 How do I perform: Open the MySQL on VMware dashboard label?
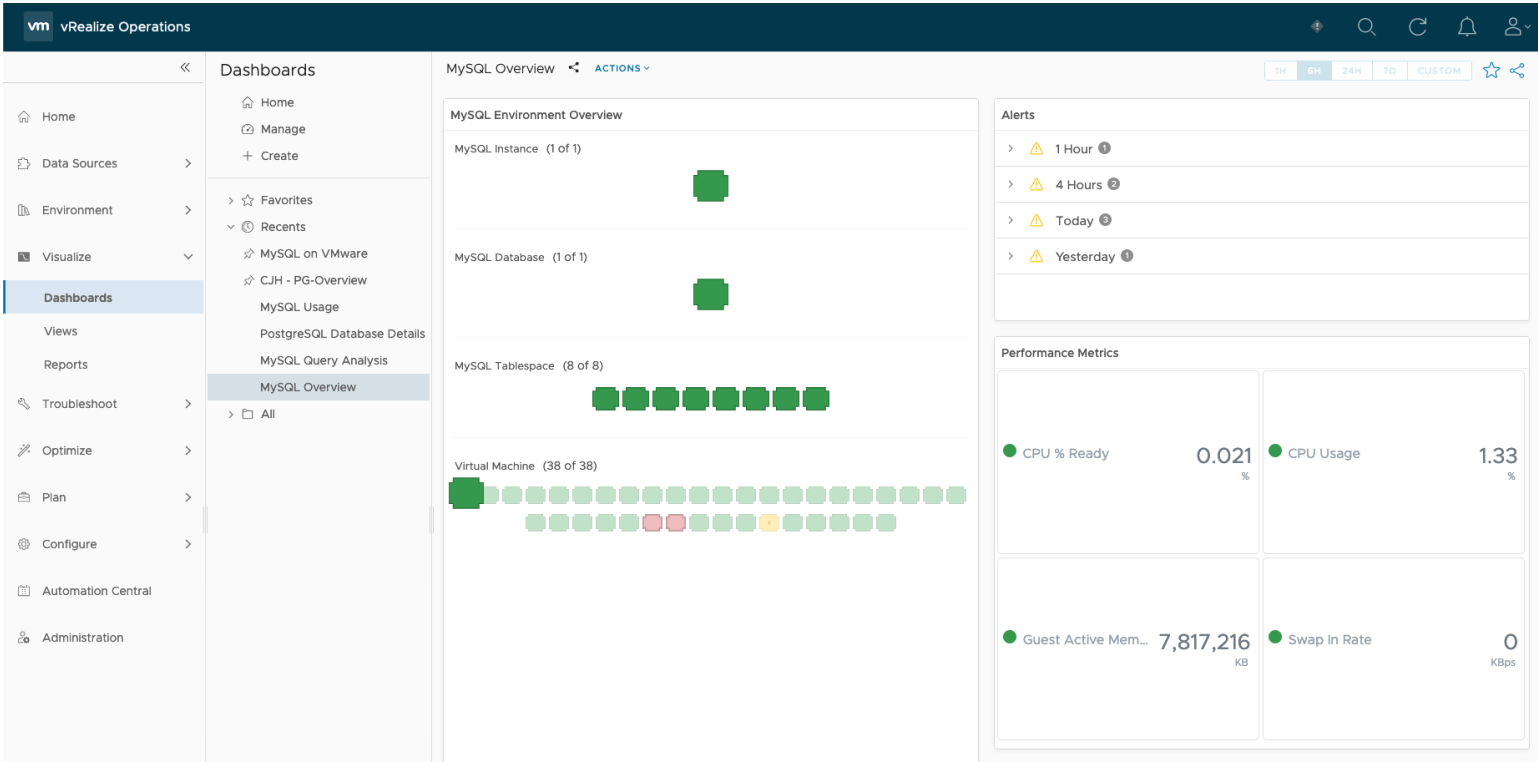(314, 254)
